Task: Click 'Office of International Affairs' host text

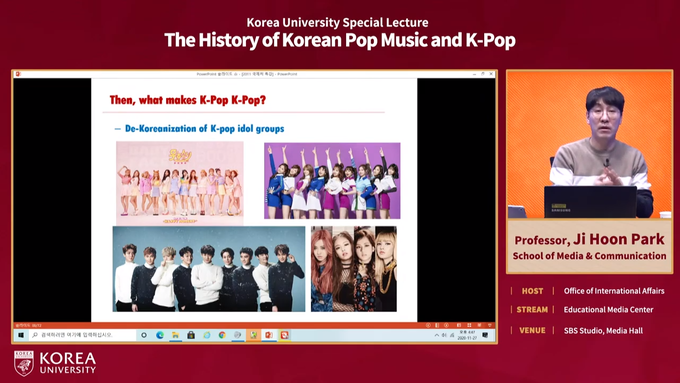Action: [x=614, y=291]
